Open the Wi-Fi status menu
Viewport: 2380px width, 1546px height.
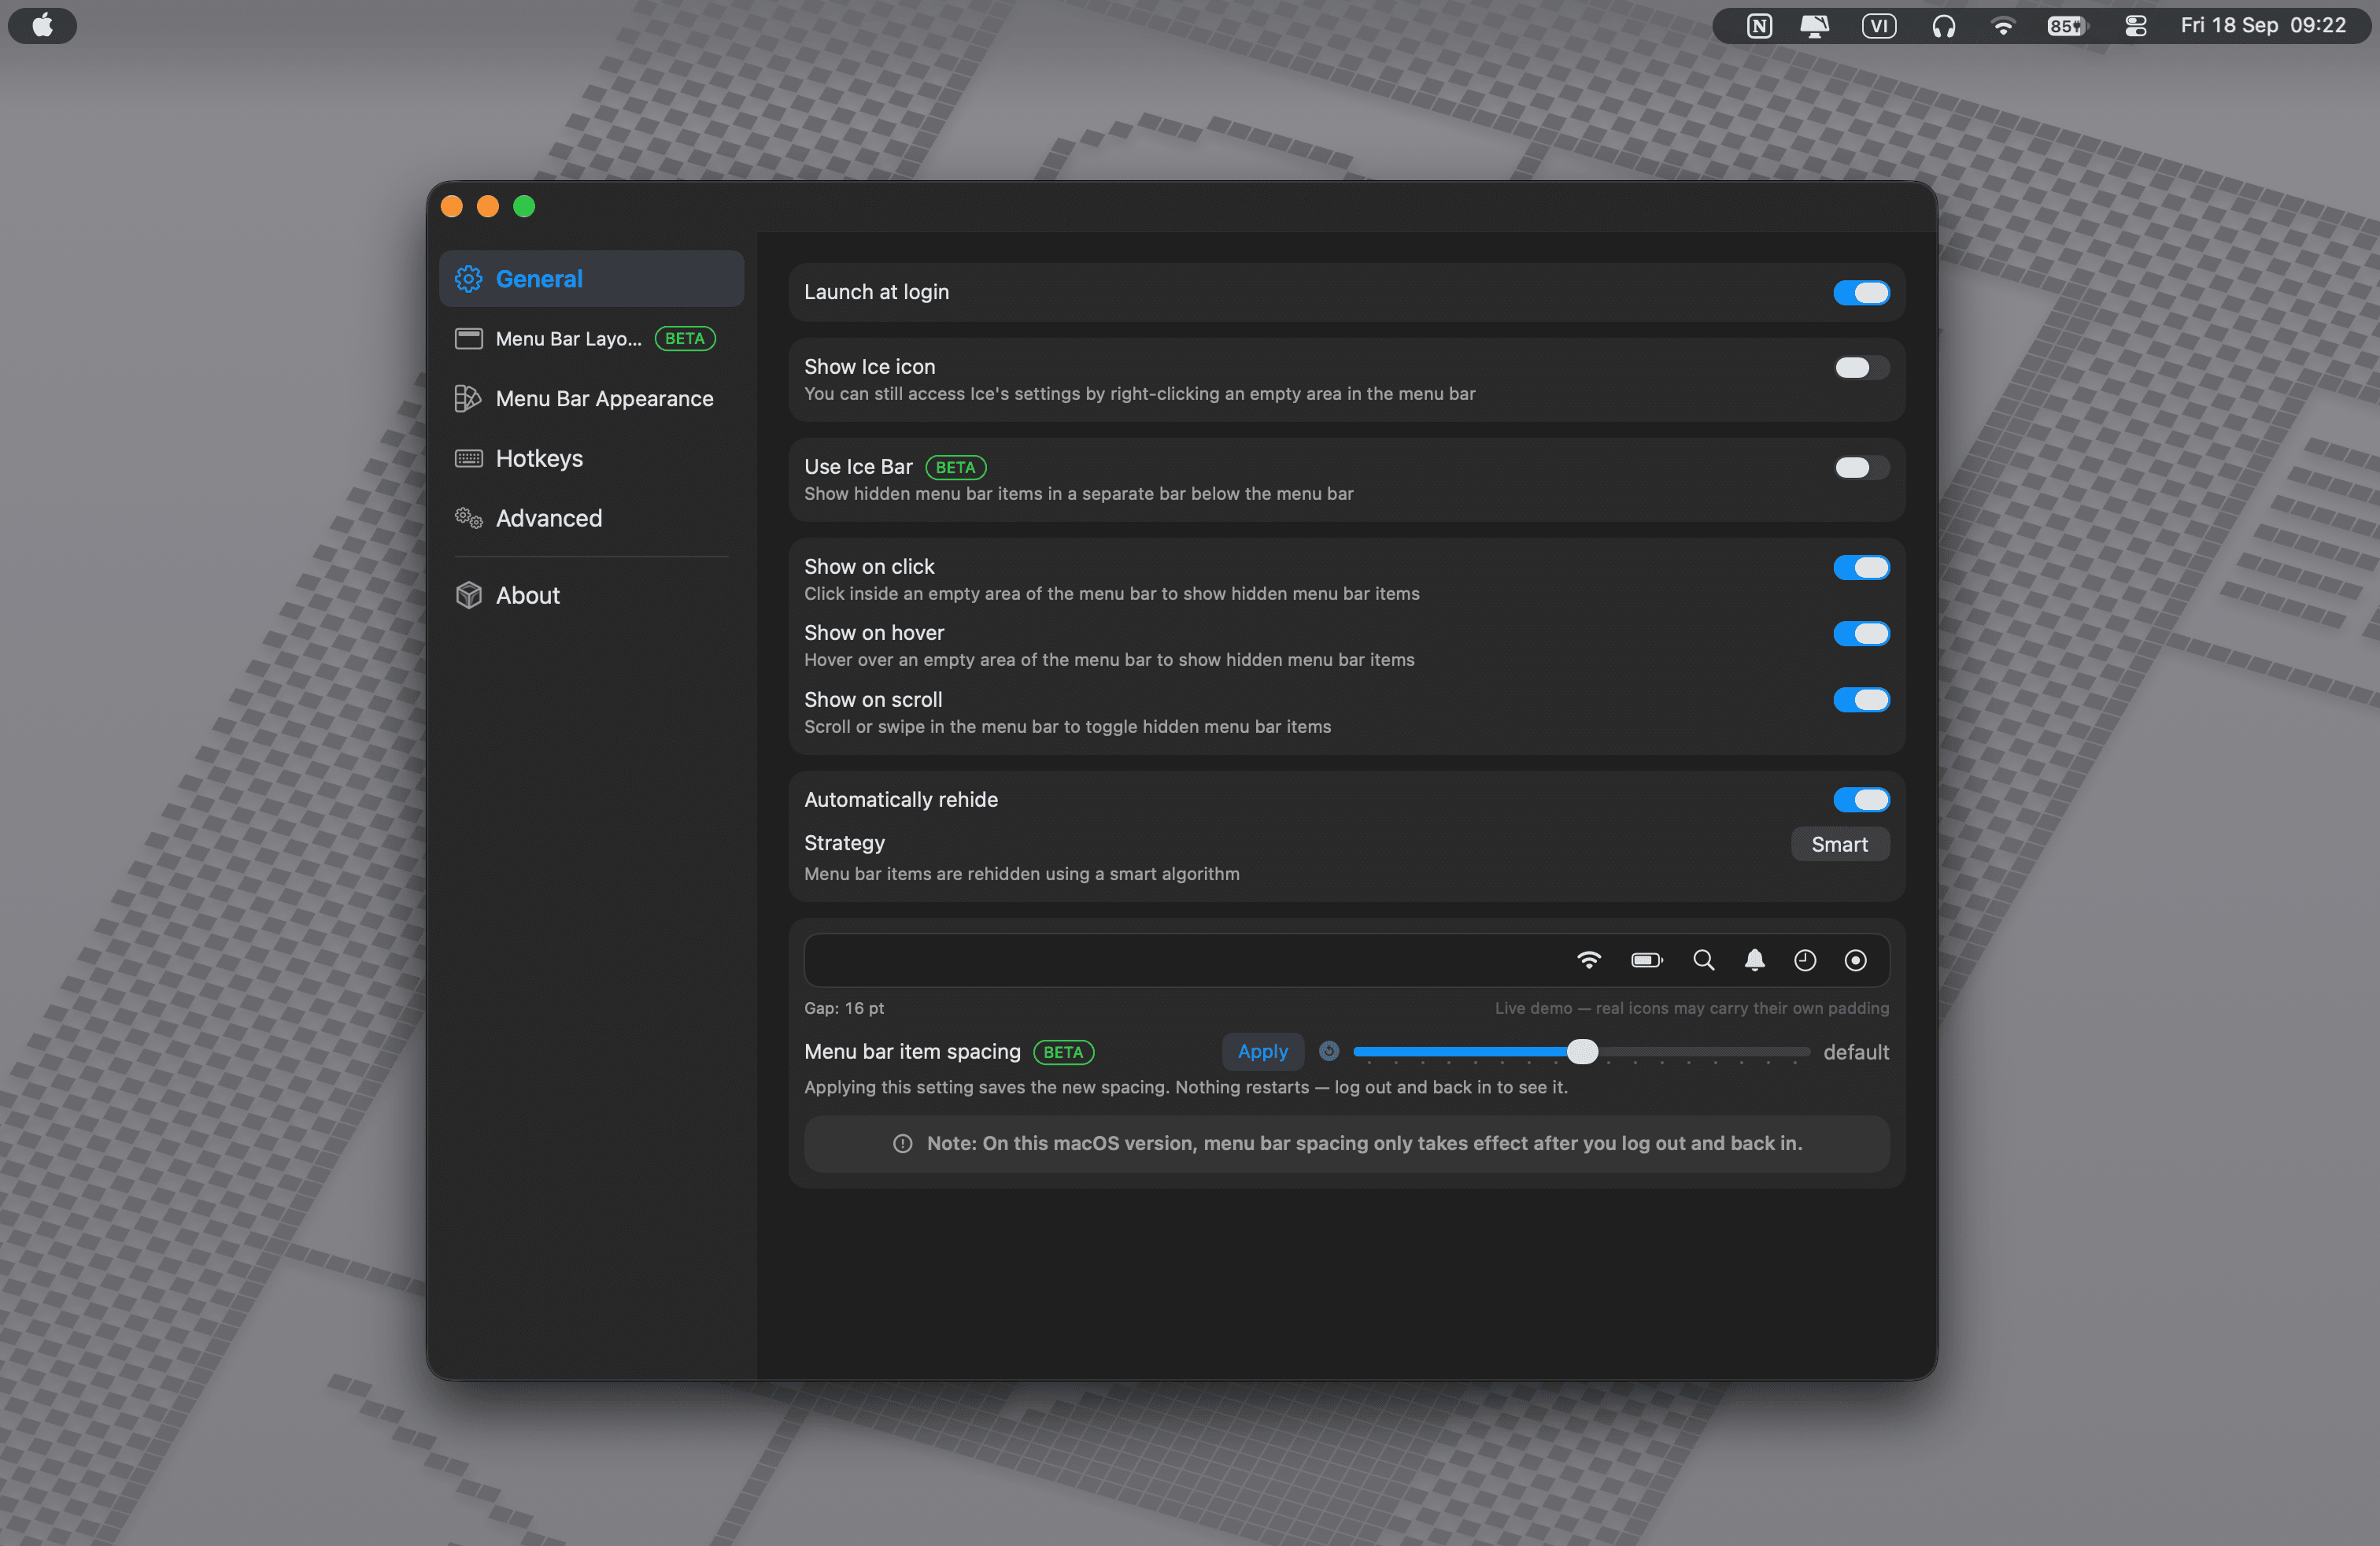2003,26
